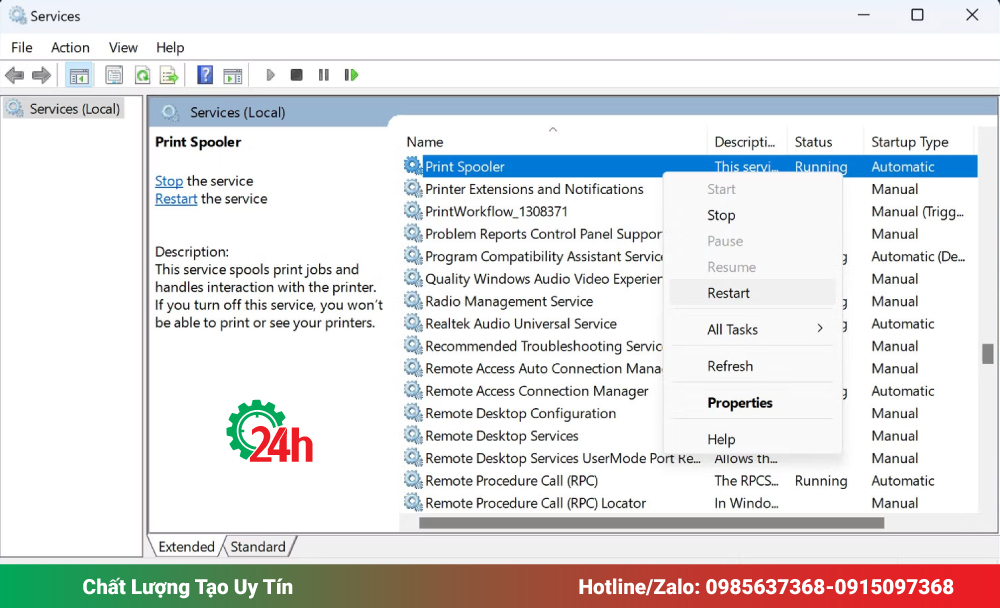The image size is (1000, 608).
Task: Select Problem Reports Control Panel Support service
Action: tap(543, 234)
